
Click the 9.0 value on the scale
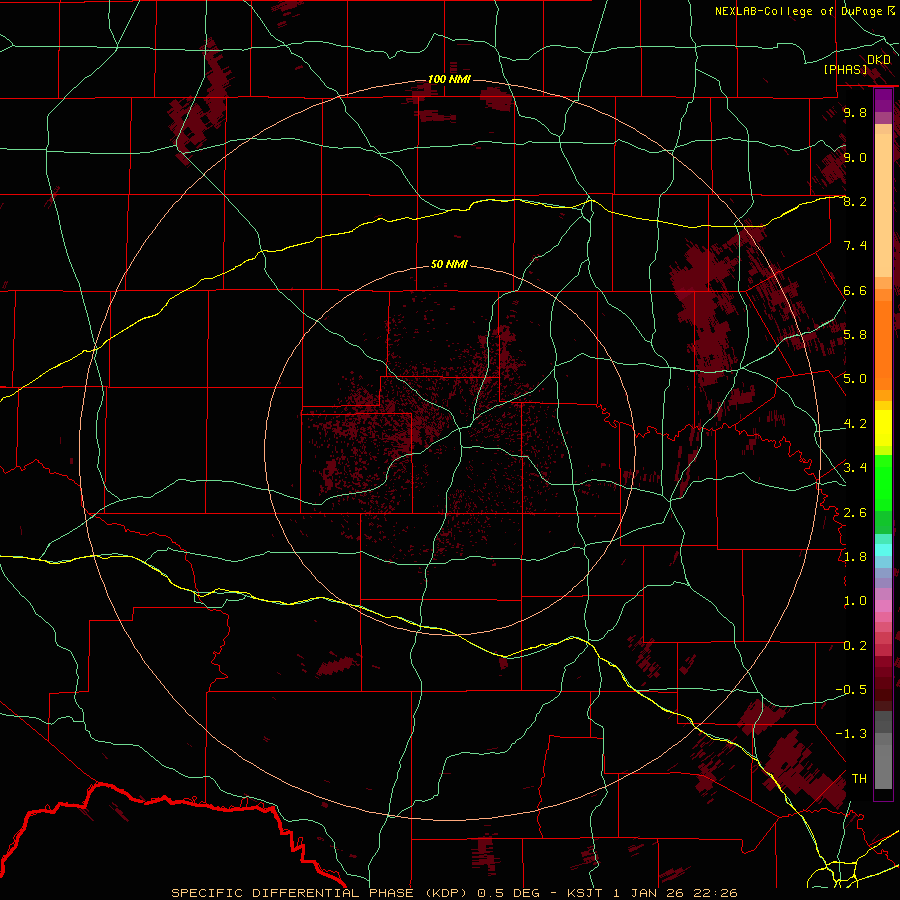coord(855,157)
